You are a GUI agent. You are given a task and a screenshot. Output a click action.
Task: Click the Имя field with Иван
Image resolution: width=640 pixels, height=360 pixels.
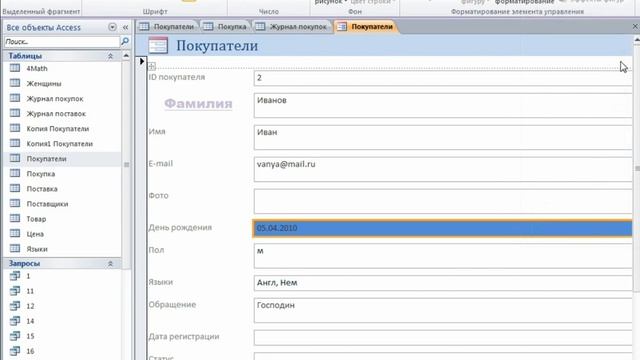pos(443,138)
